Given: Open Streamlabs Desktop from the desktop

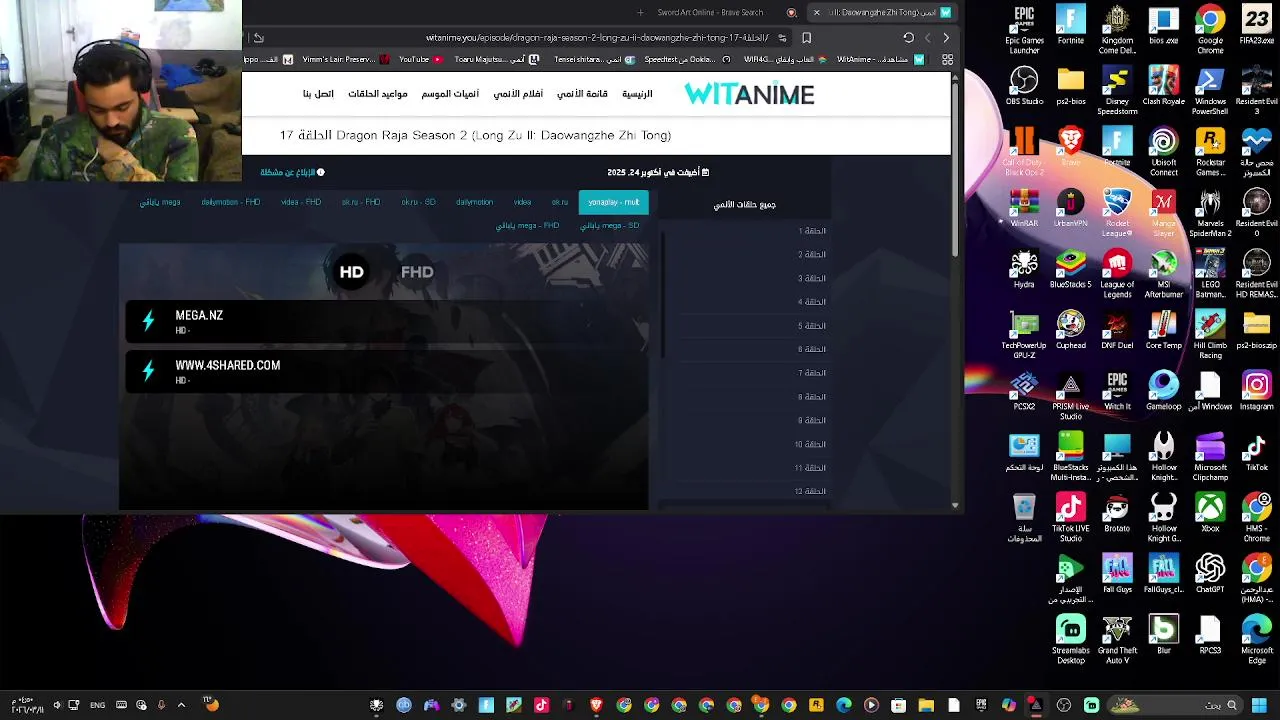Looking at the screenshot, I should (x=1070, y=640).
